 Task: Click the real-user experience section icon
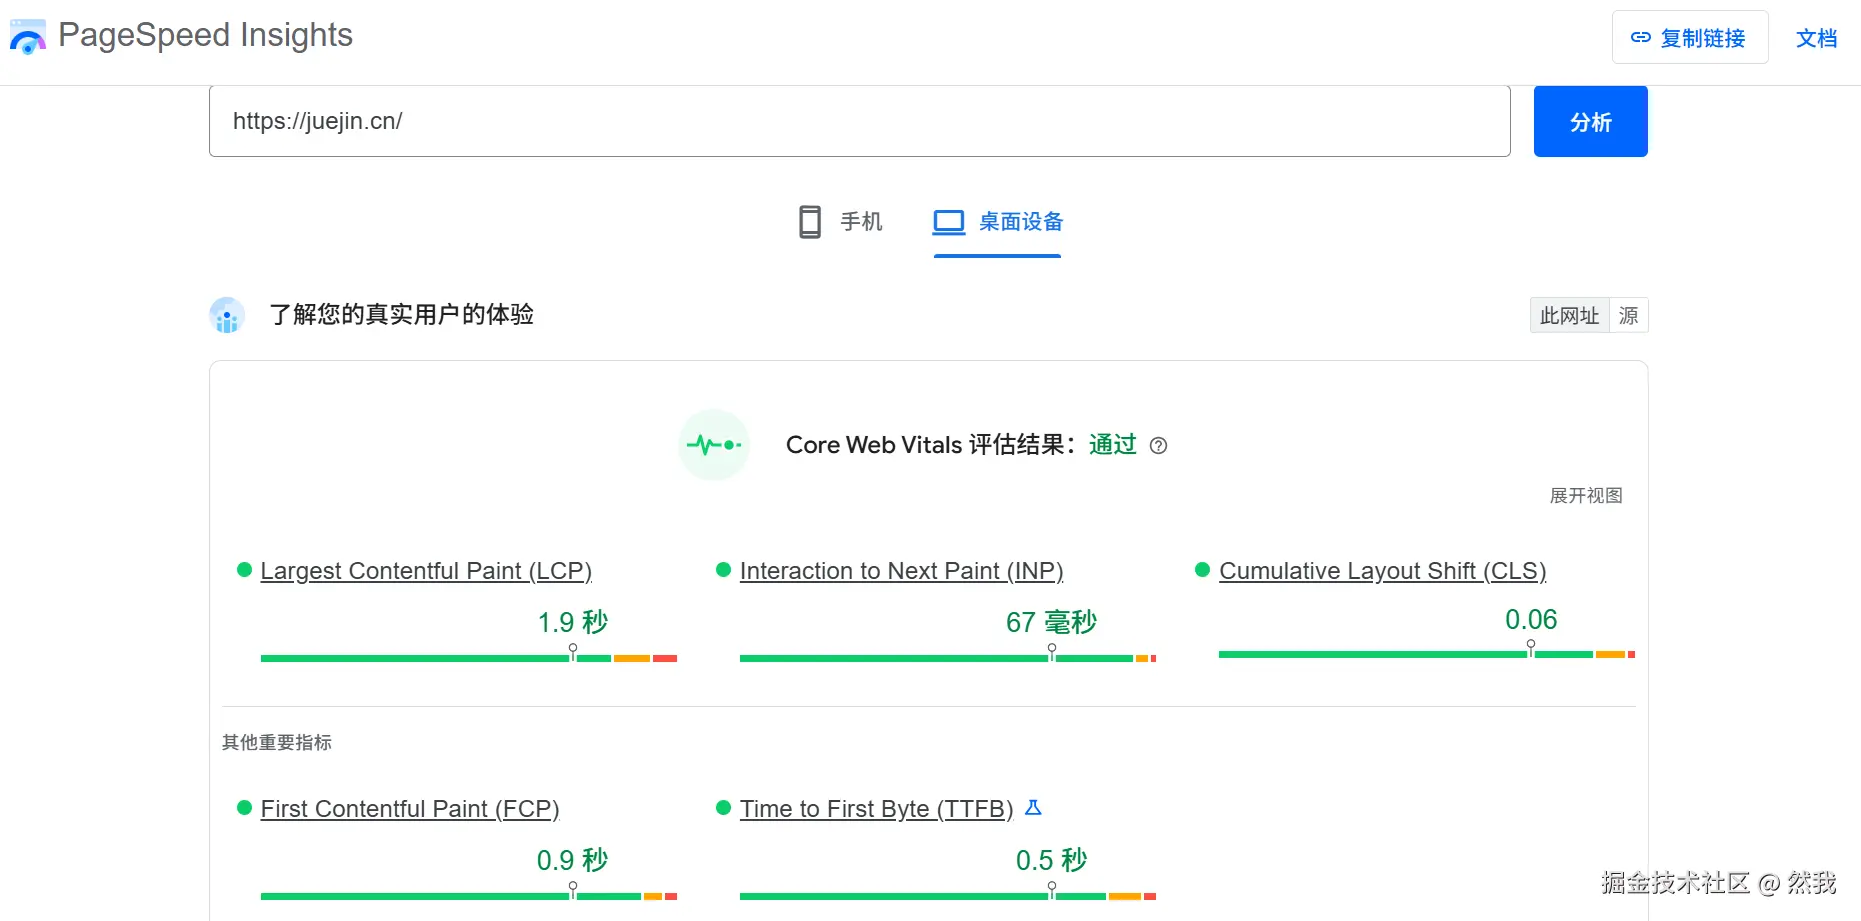point(227,315)
